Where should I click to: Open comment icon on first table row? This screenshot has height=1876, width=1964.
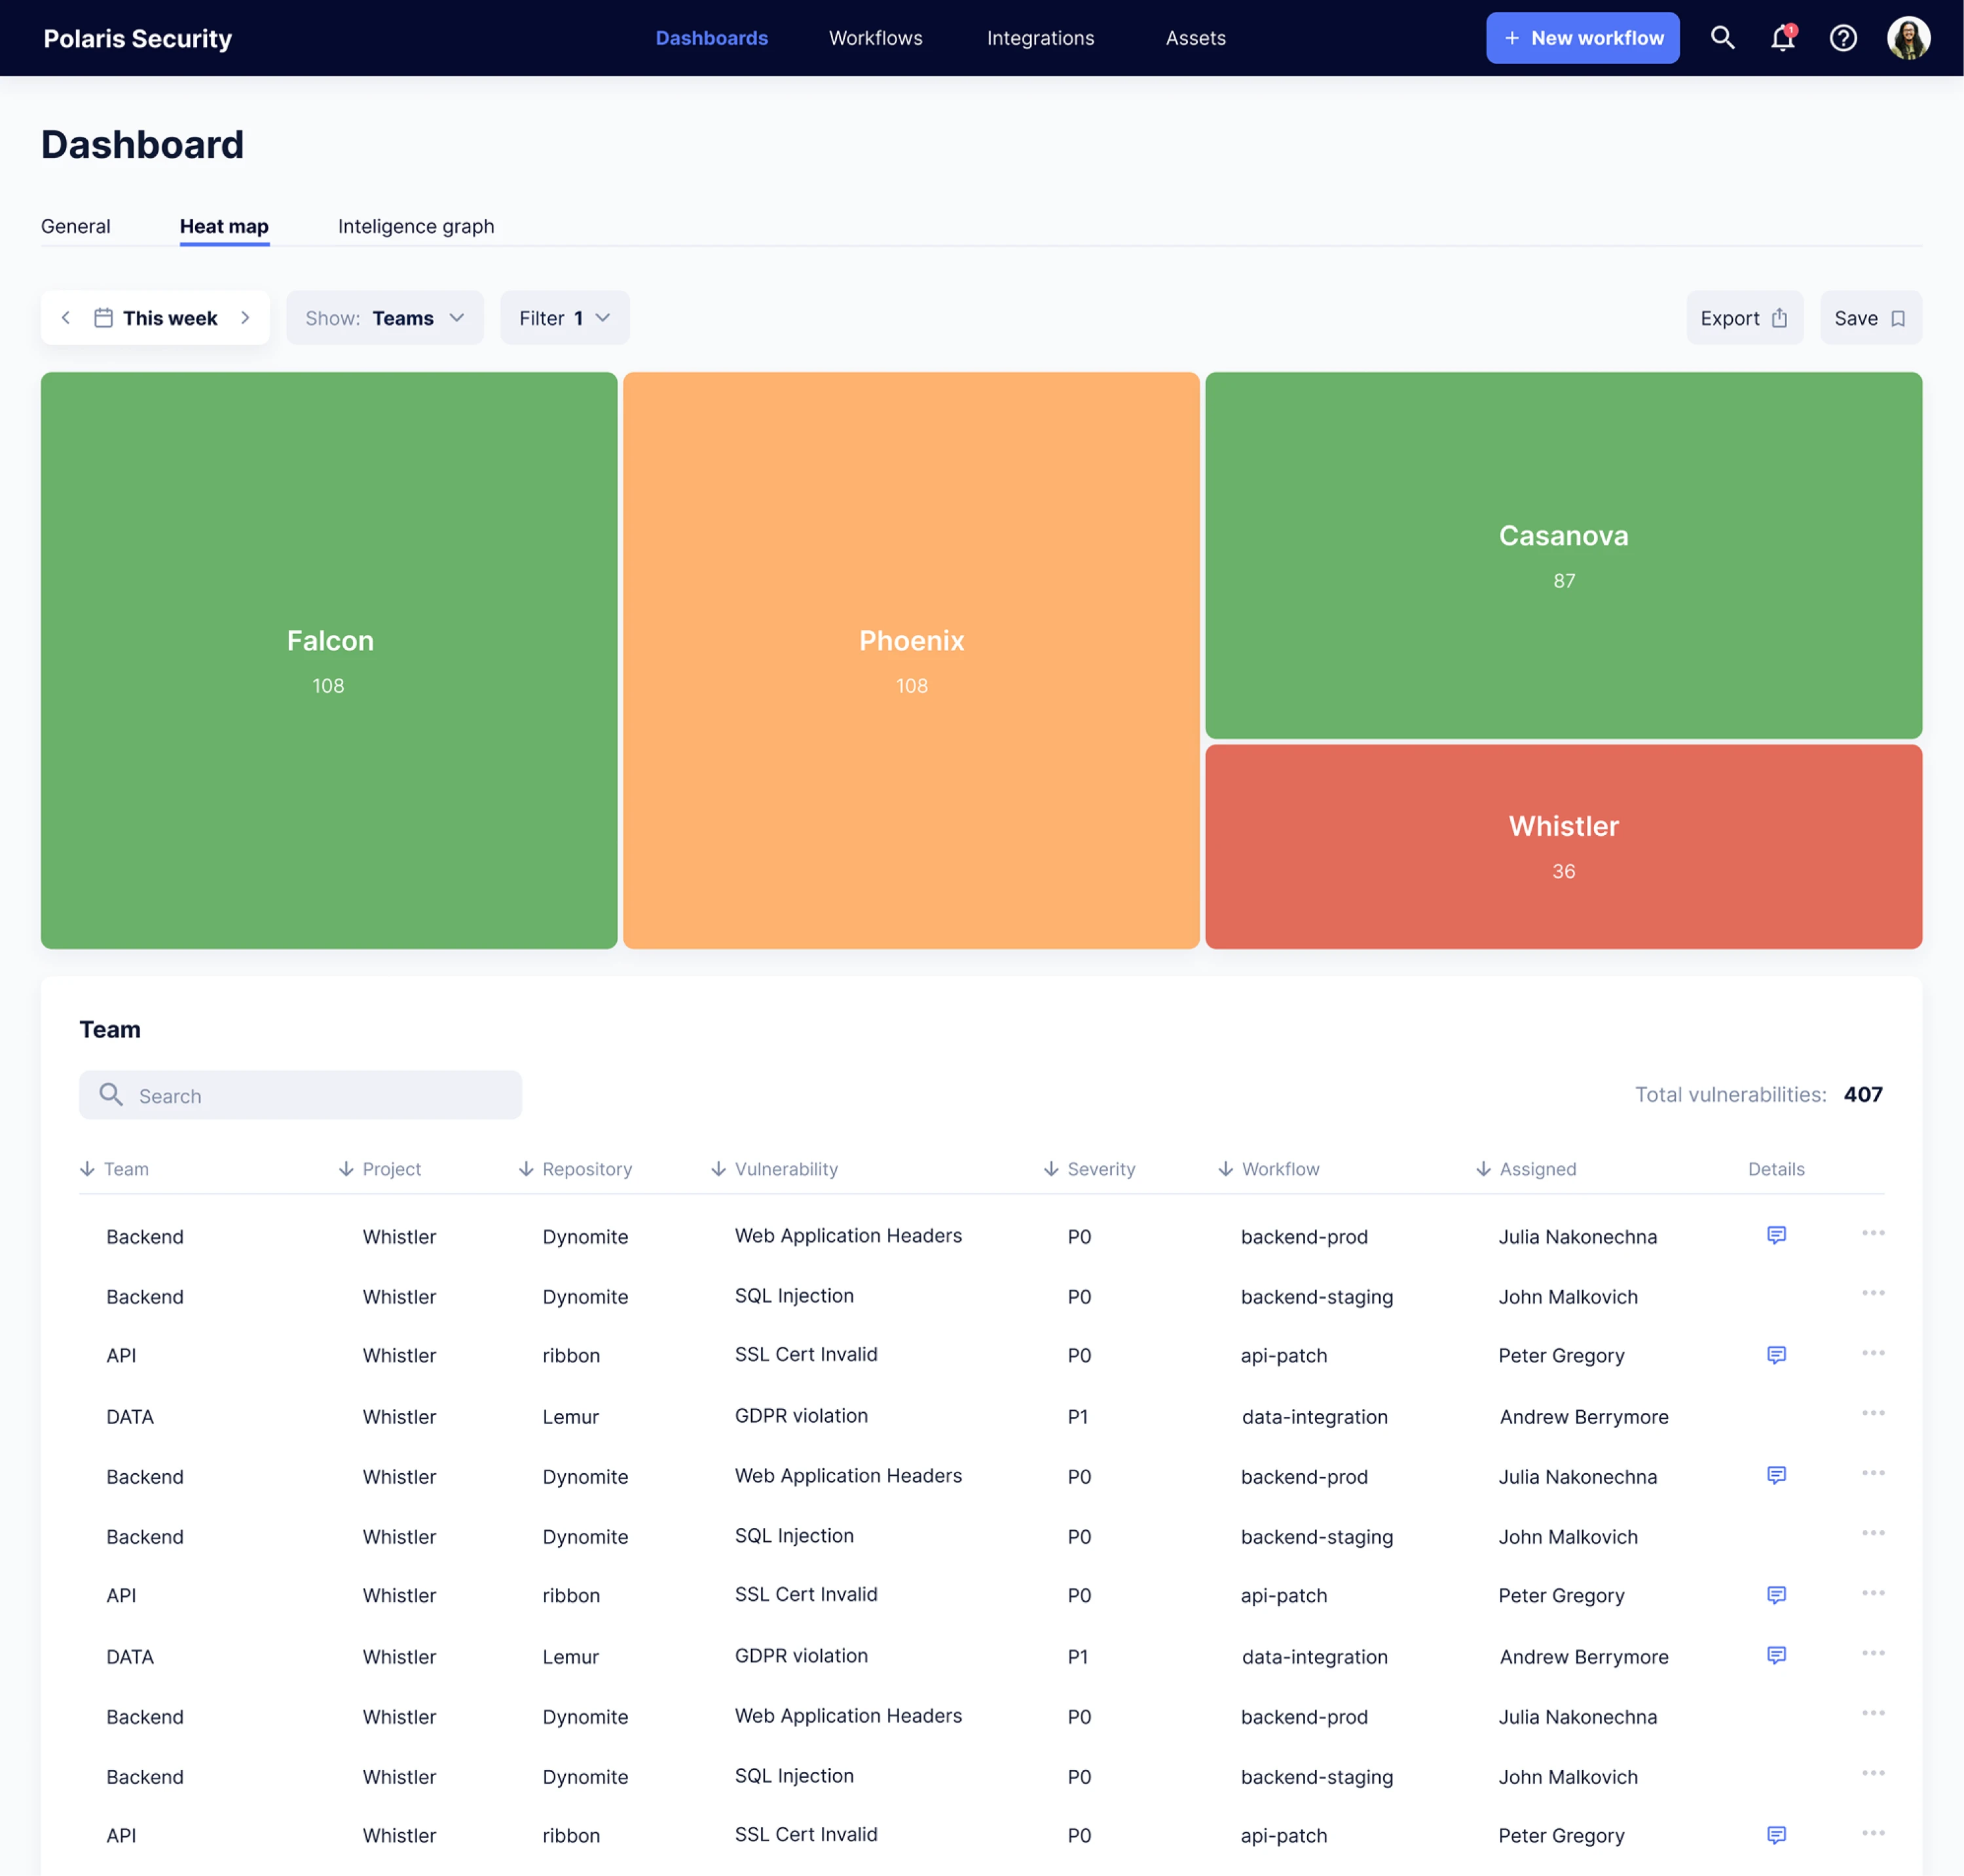pos(1775,1235)
